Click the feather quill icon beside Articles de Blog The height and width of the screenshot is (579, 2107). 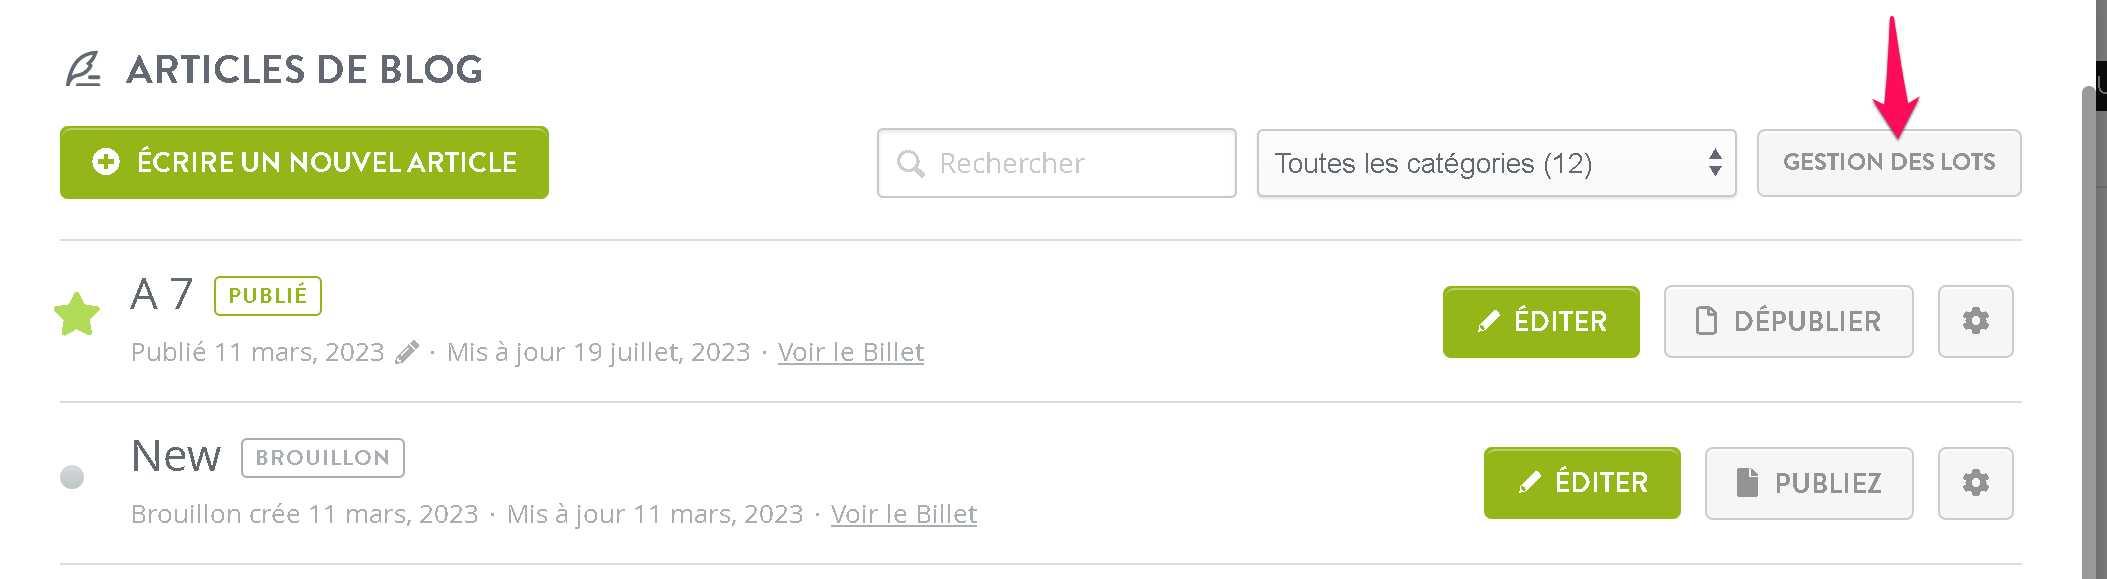pyautogui.click(x=84, y=69)
